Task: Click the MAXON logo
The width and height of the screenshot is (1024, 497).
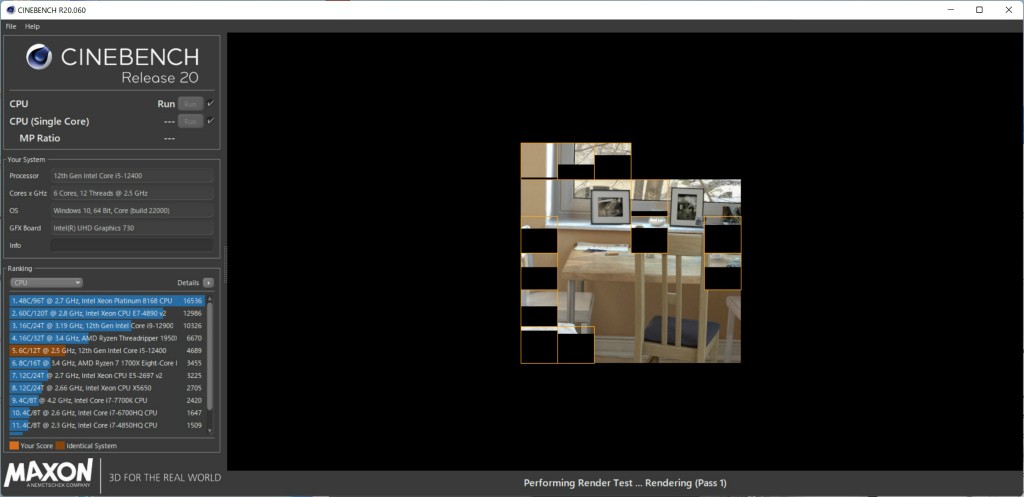Action: 48,474
